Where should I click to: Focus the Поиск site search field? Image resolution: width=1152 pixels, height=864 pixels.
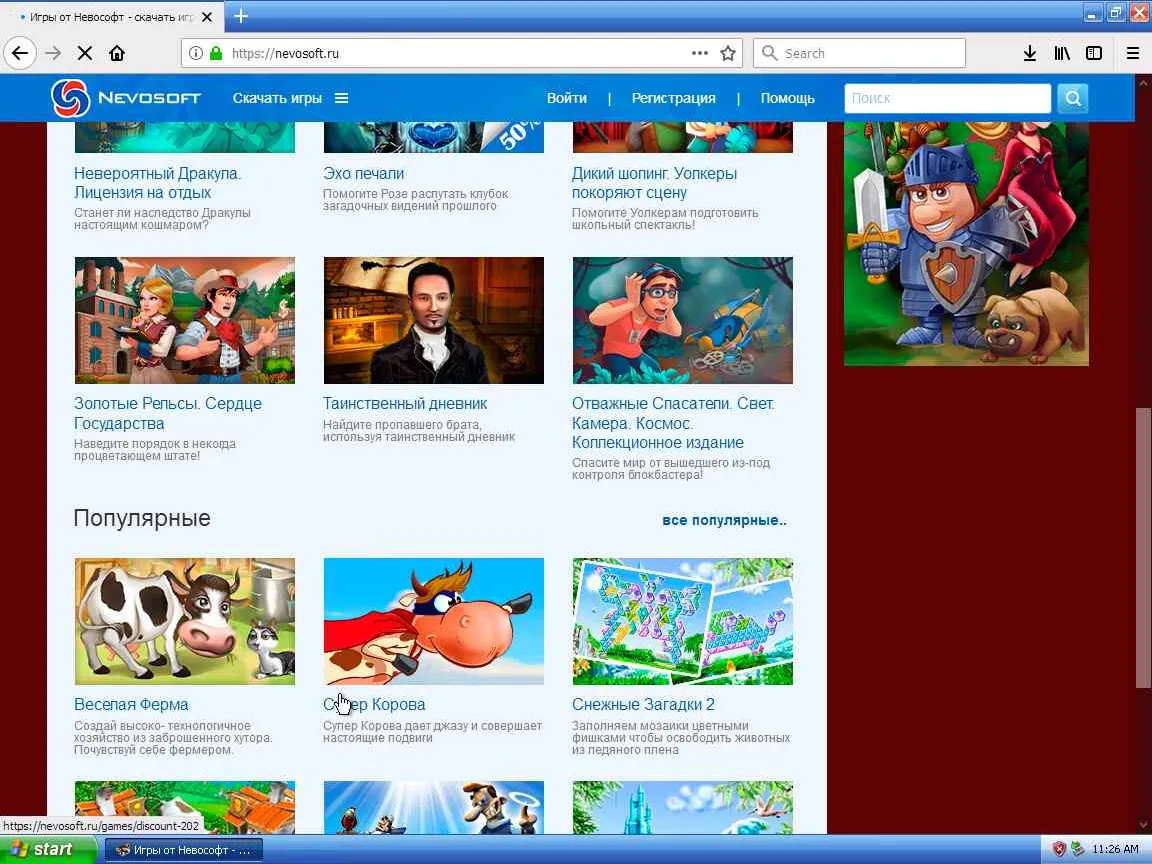(948, 98)
